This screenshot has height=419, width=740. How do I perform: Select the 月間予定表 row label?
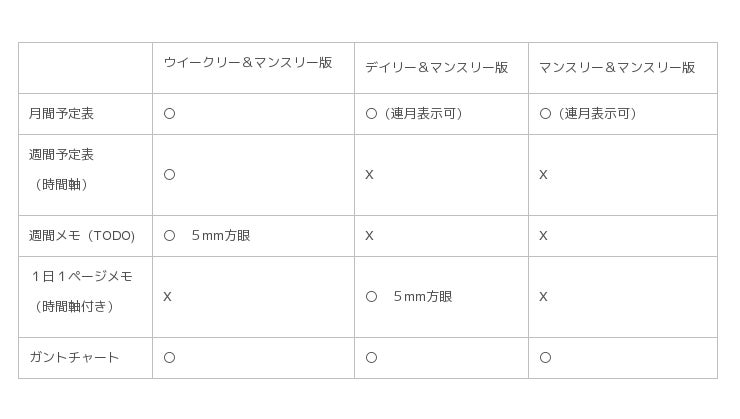[61, 114]
